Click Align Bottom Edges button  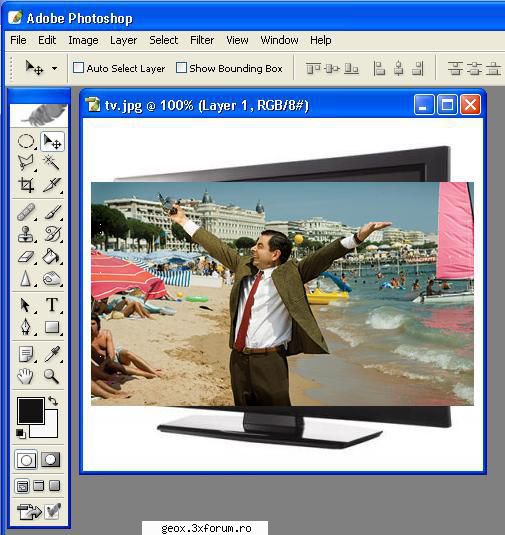click(x=351, y=69)
